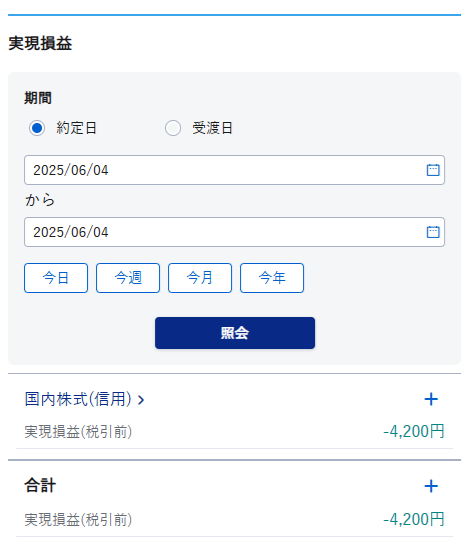The image size is (466, 545).
Task: Submit query with the 照会 button
Action: click(x=235, y=333)
